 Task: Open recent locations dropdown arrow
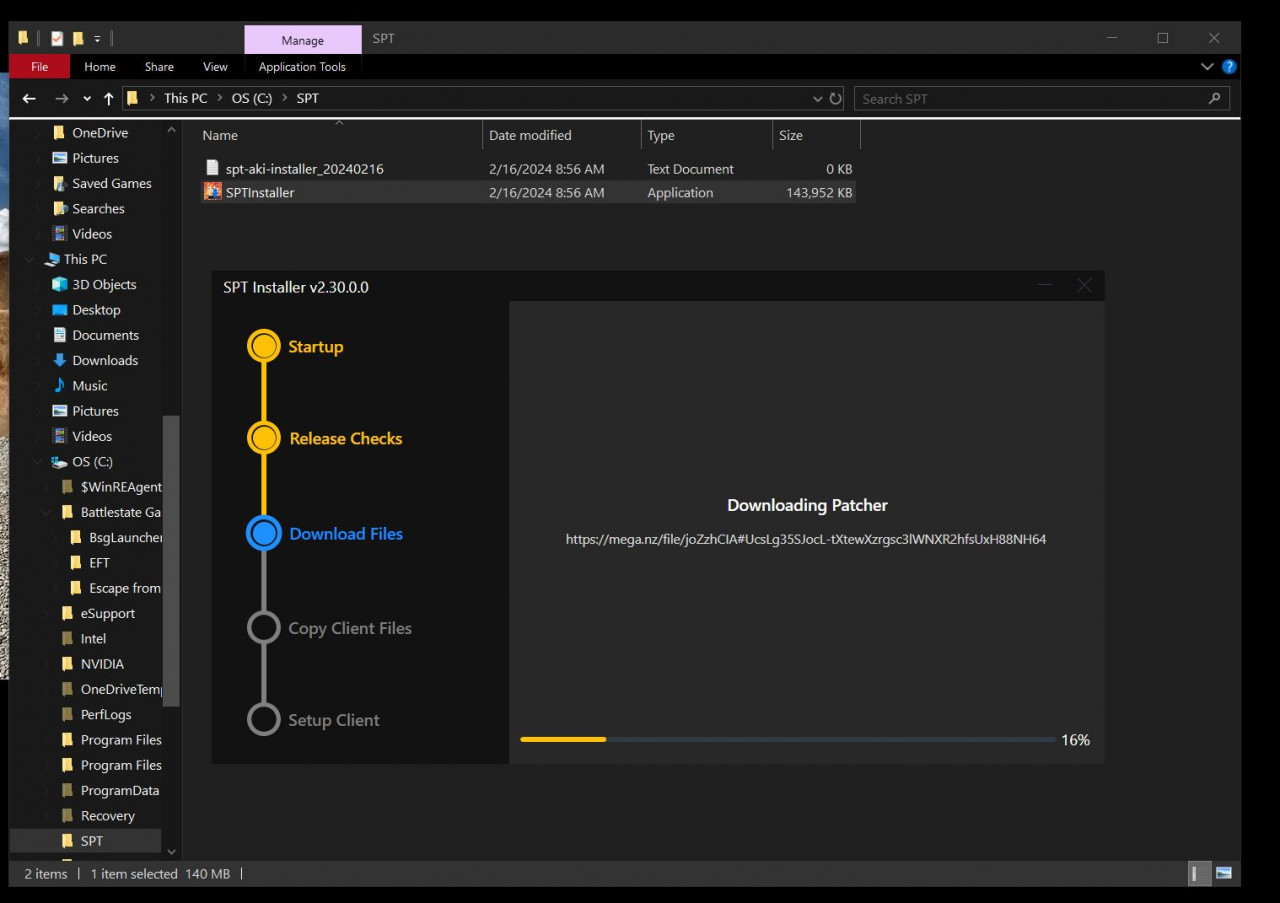point(87,98)
